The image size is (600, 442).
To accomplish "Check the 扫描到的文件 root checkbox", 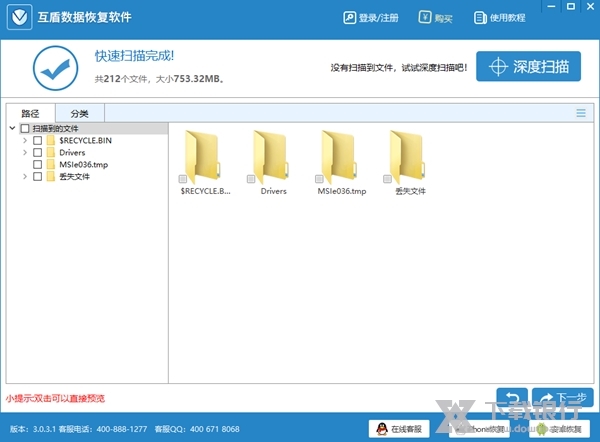I will click(x=25, y=128).
